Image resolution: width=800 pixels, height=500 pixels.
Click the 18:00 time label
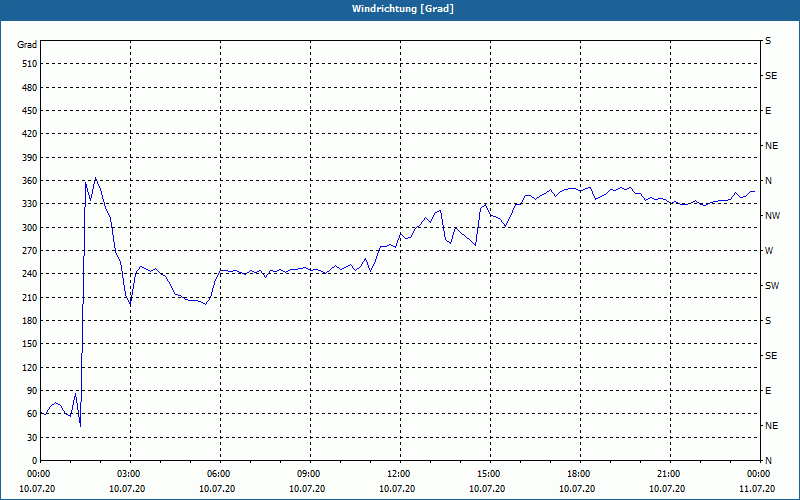pyautogui.click(x=578, y=474)
